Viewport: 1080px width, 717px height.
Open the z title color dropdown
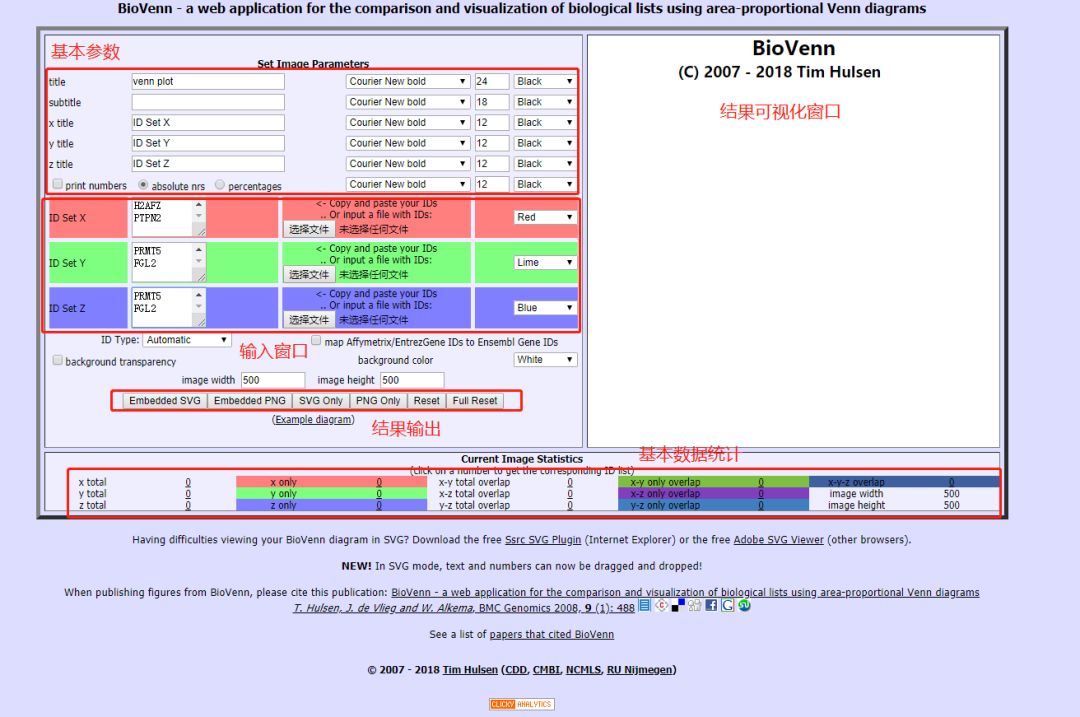click(545, 164)
